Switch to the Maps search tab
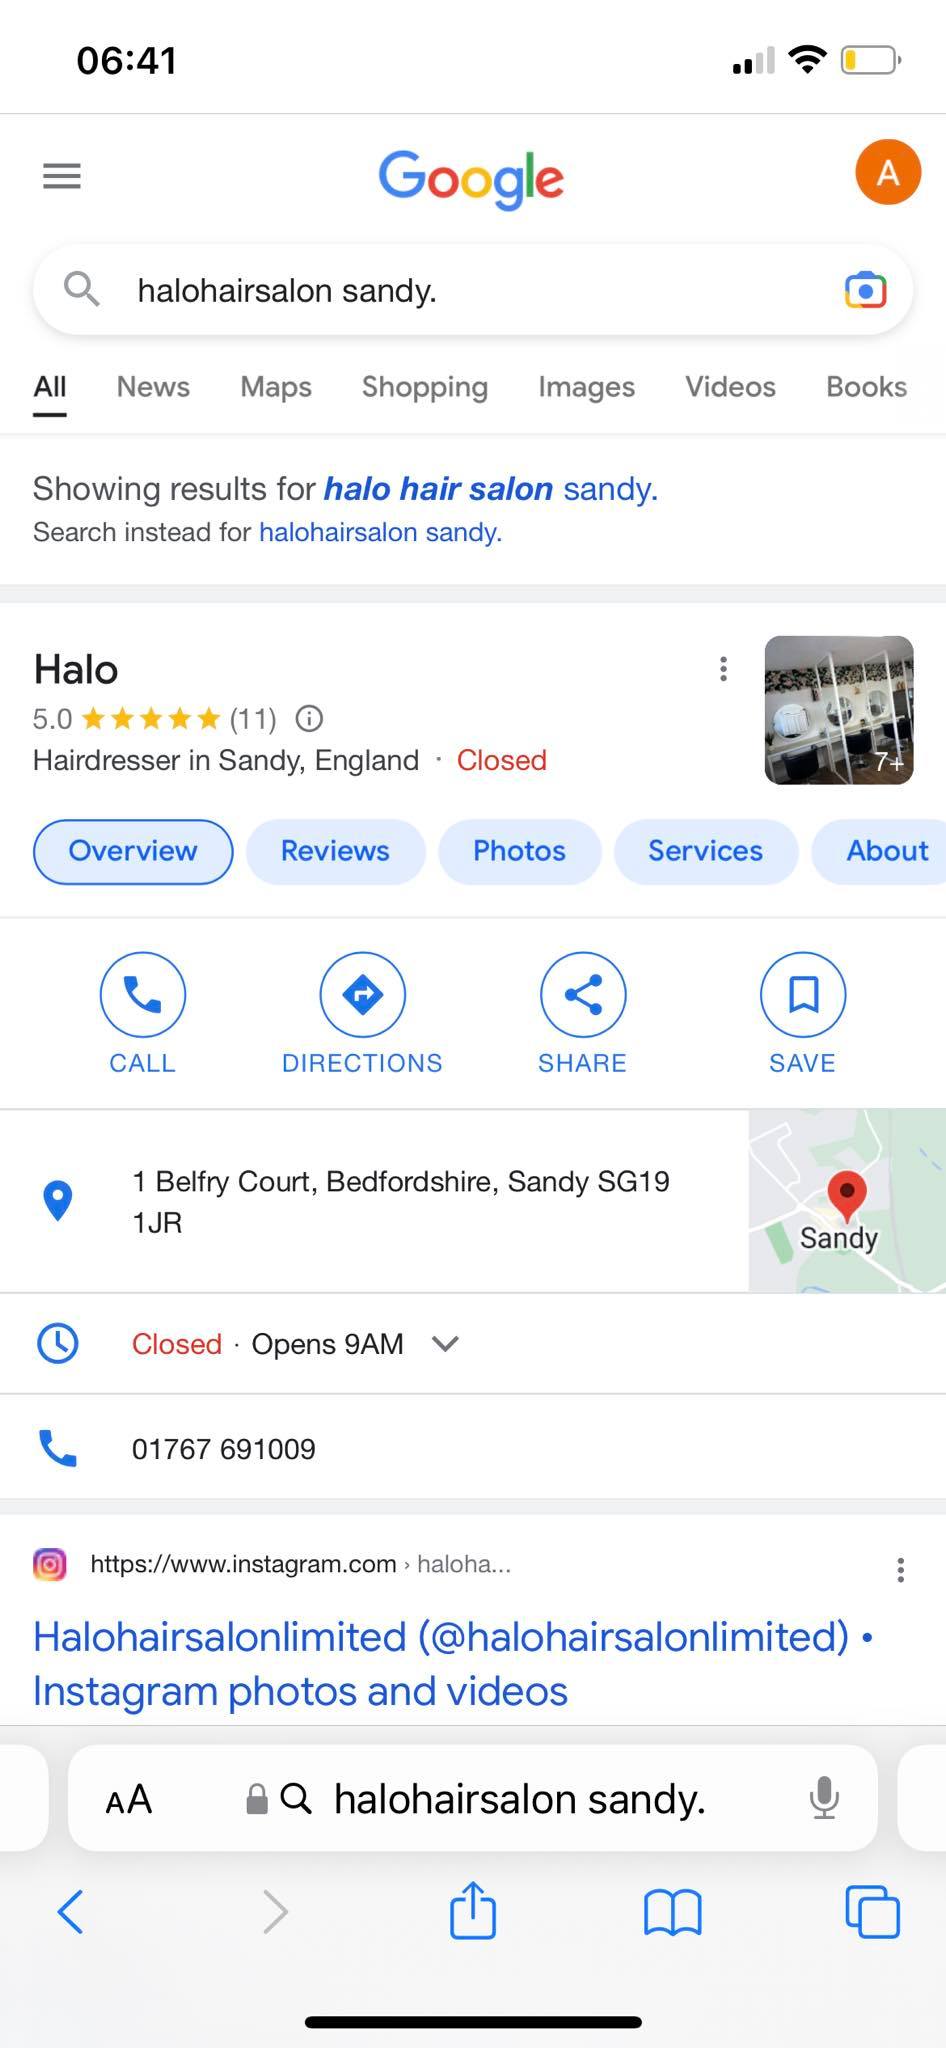Viewport: 946px width, 2048px height. coord(276,387)
